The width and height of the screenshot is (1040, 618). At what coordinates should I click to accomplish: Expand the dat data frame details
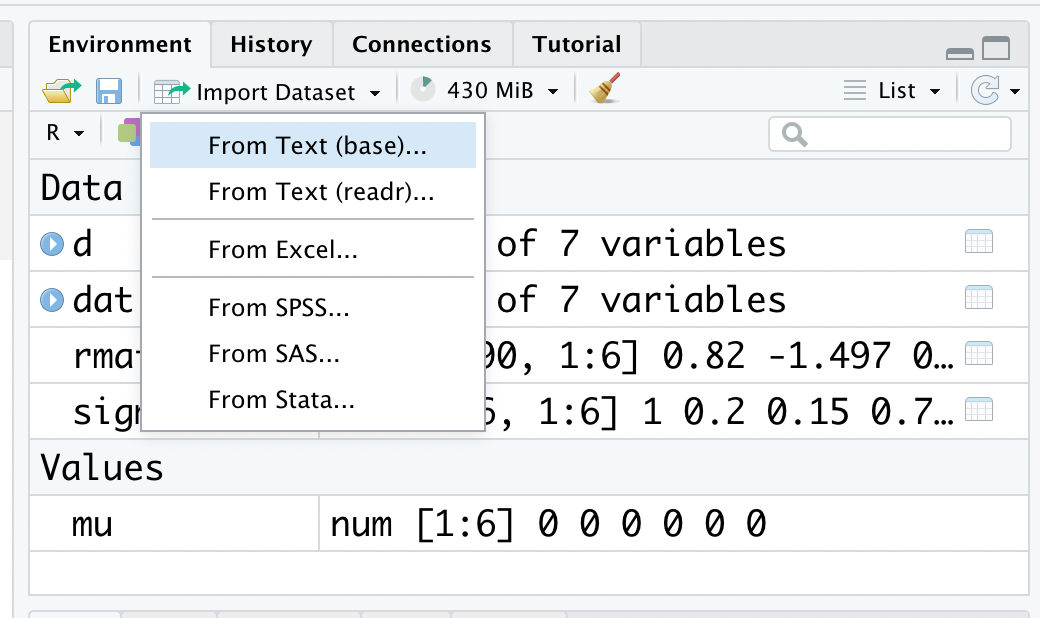(x=52, y=299)
